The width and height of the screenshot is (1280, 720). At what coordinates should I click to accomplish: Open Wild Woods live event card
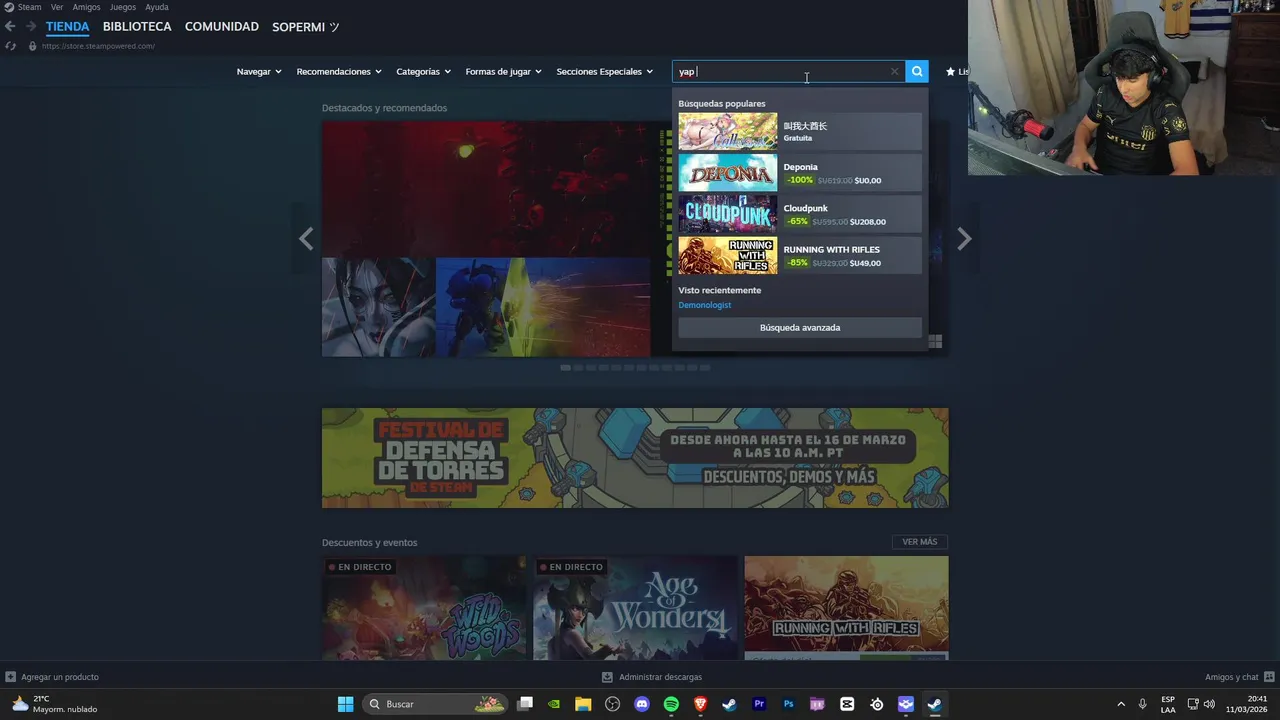424,608
